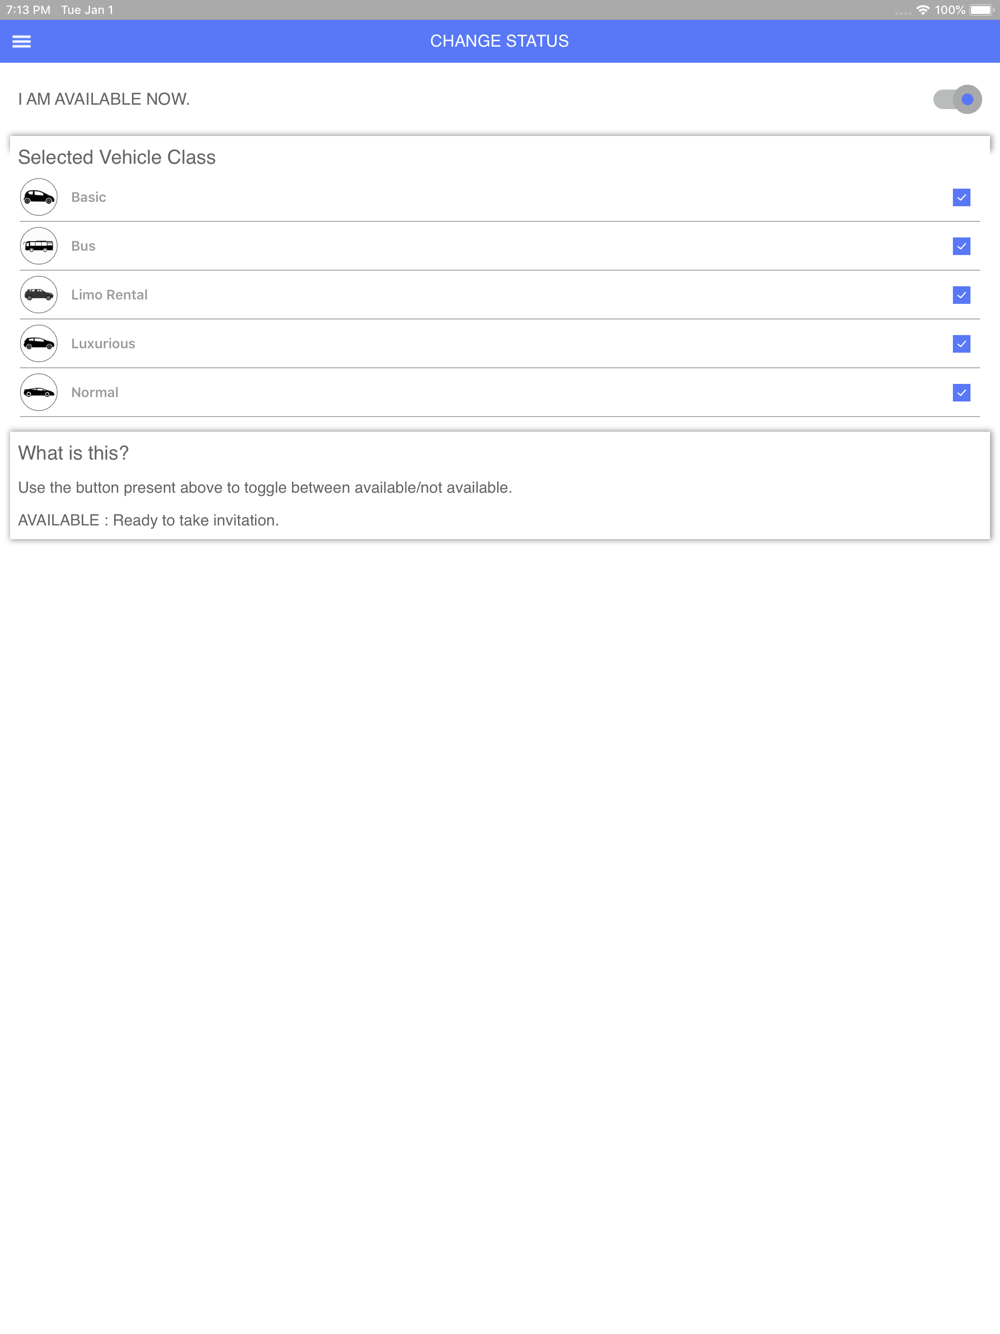This screenshot has height=1334, width=1000.
Task: Uncheck the Bus vehicle class checkbox
Action: [x=961, y=246]
